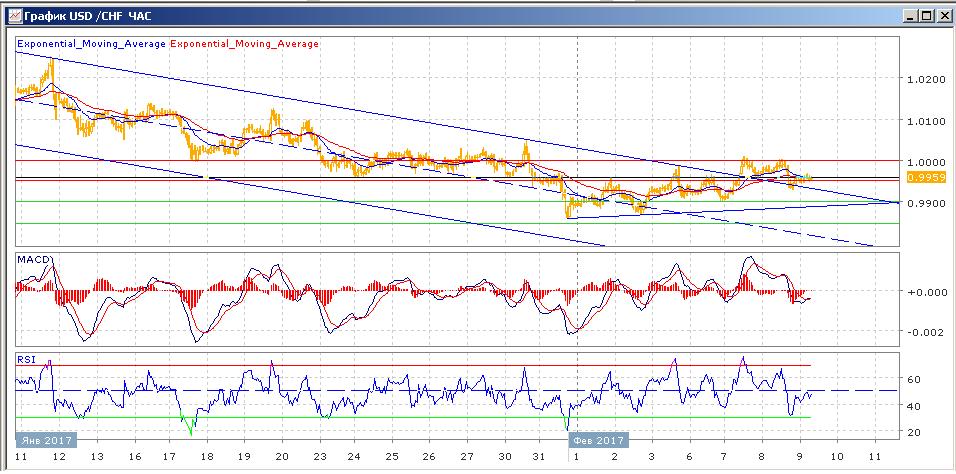Maximize the USD/CHF chart window
This screenshot has width=956, height=474.
(927, 15)
